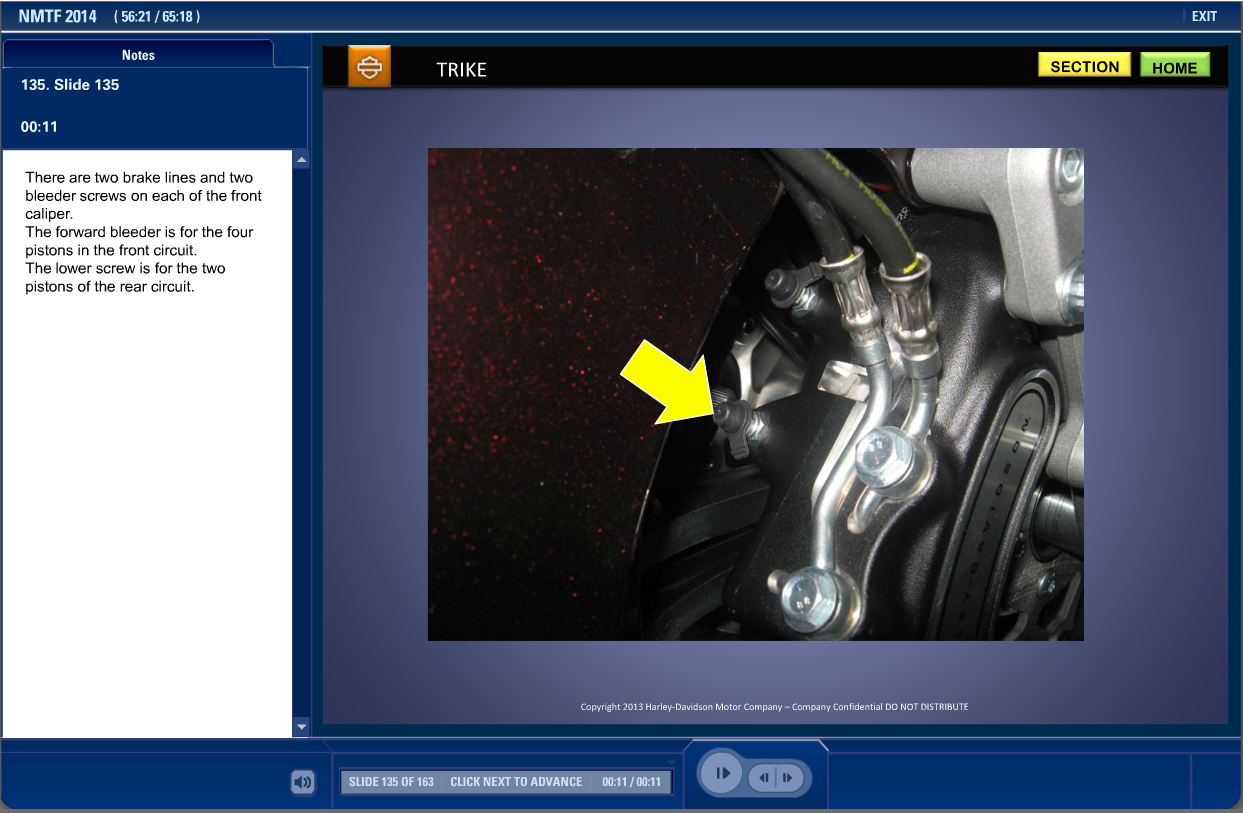Exit the course via EXIT

[1204, 16]
